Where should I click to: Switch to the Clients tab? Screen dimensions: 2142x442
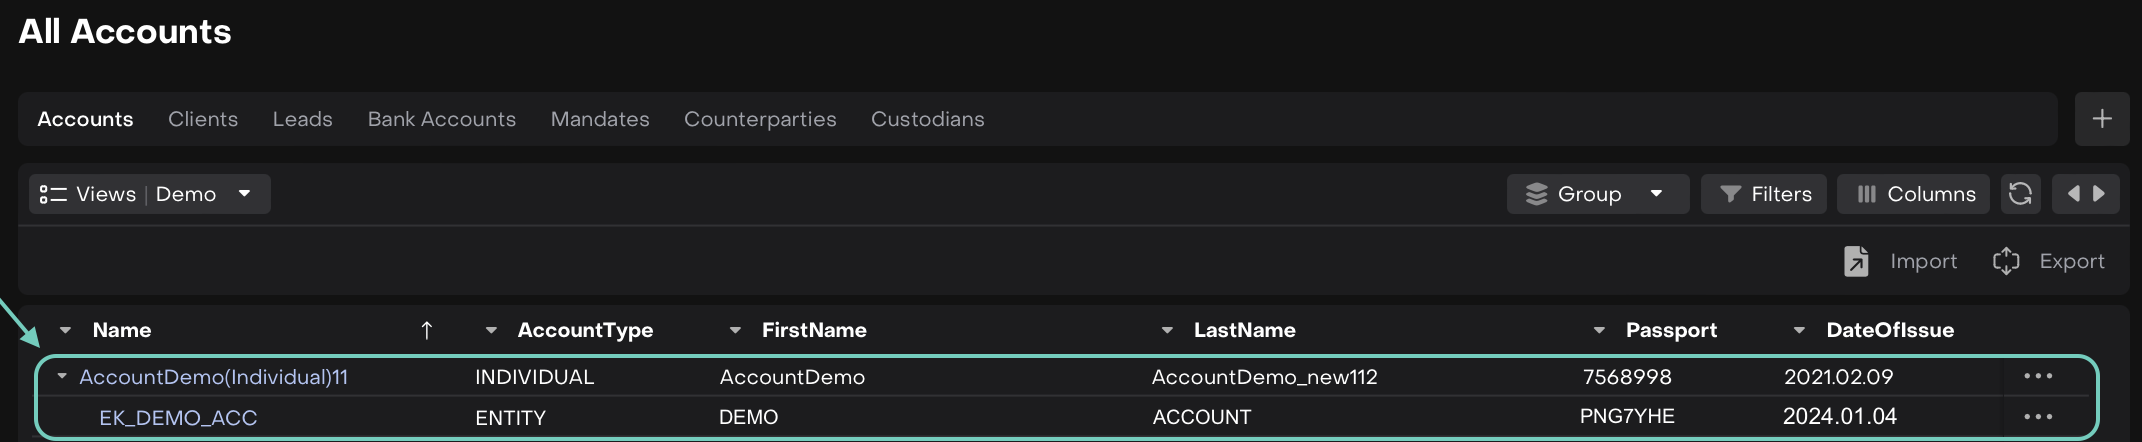[x=203, y=119]
